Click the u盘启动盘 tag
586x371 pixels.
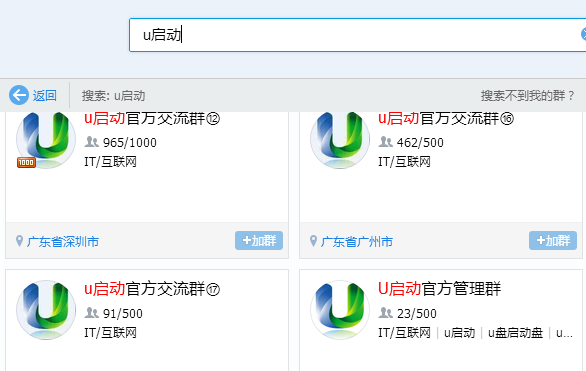click(515, 333)
